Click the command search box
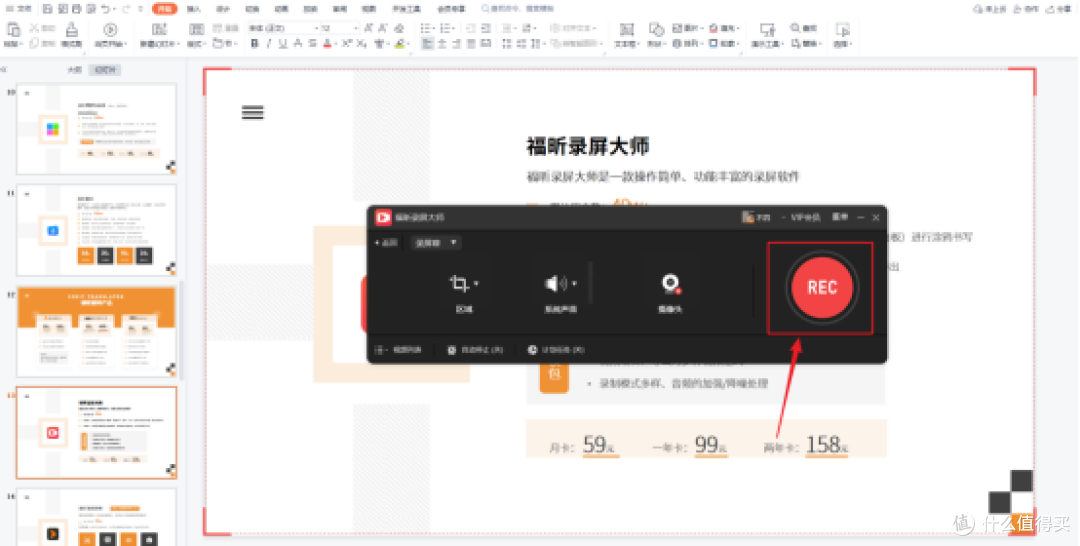 point(517,9)
